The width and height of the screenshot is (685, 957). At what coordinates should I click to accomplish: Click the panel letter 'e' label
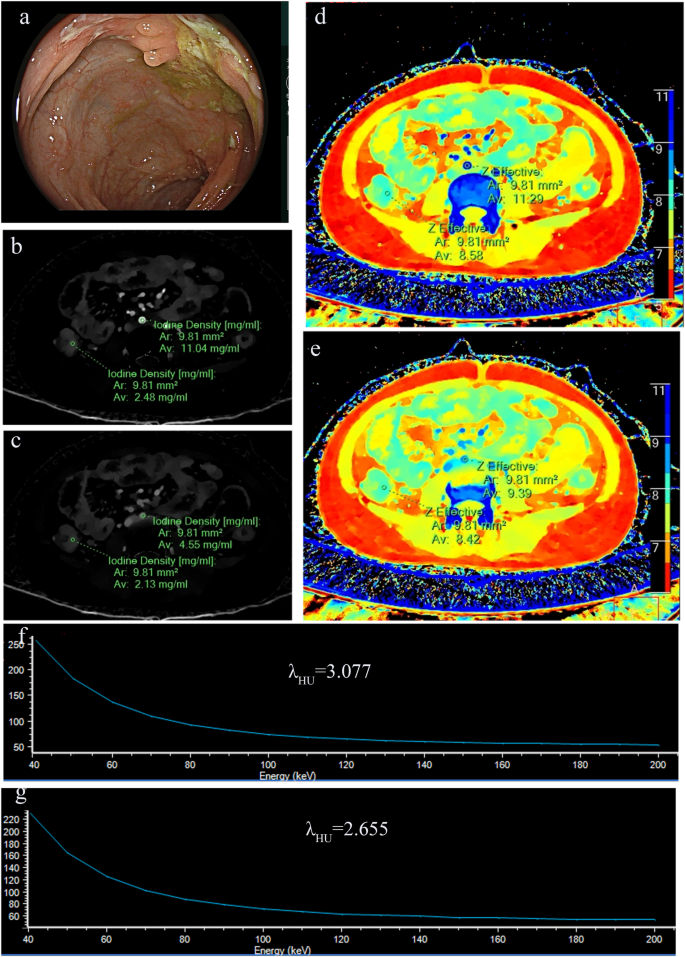[x=317, y=352]
